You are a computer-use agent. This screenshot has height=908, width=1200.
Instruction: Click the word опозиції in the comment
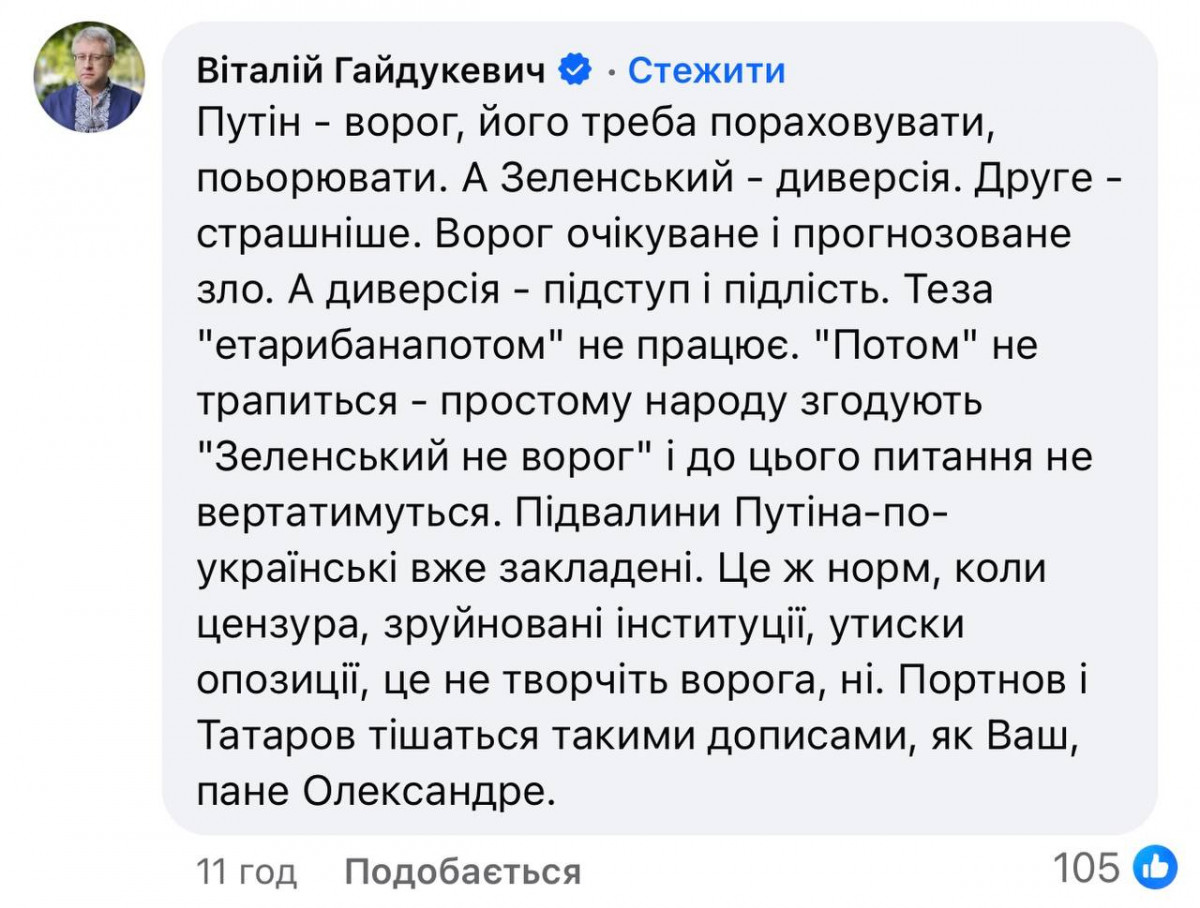272,683
